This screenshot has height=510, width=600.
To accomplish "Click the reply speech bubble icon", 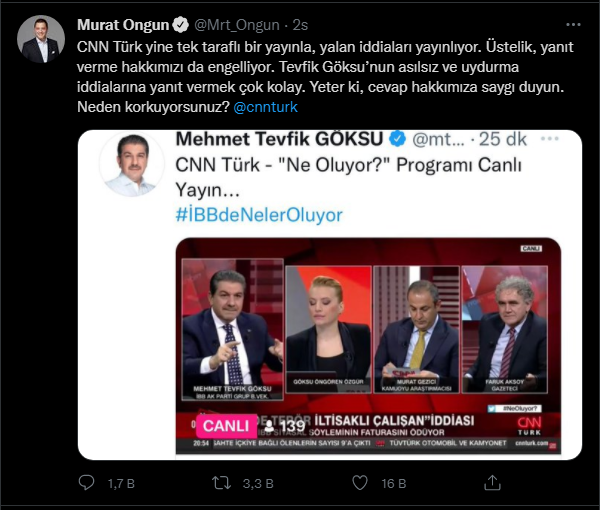I will [86, 483].
